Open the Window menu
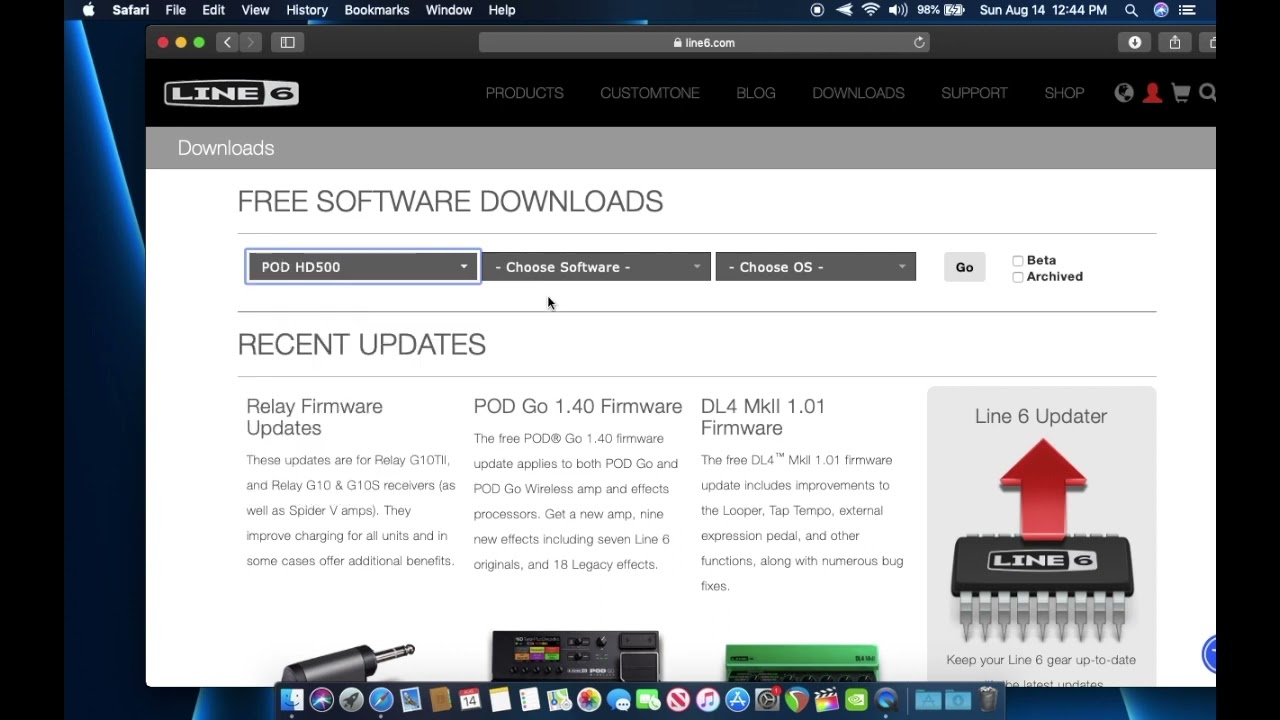The height and width of the screenshot is (720, 1280). (x=449, y=10)
